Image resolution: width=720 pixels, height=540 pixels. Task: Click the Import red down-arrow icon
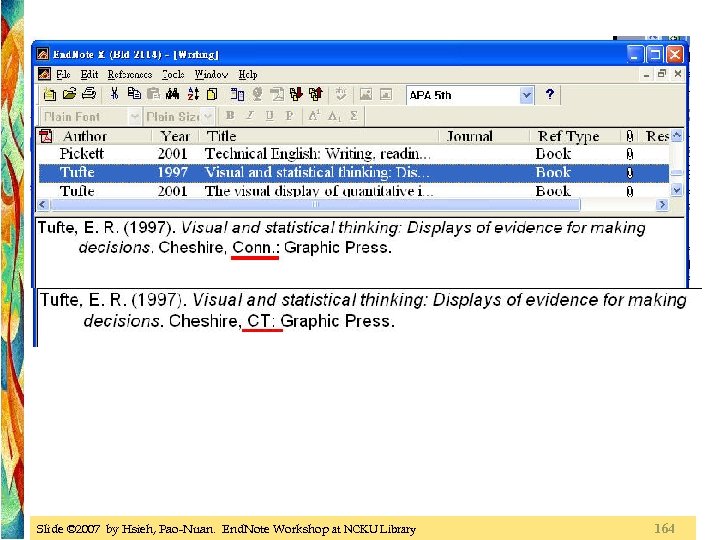tap(296, 94)
